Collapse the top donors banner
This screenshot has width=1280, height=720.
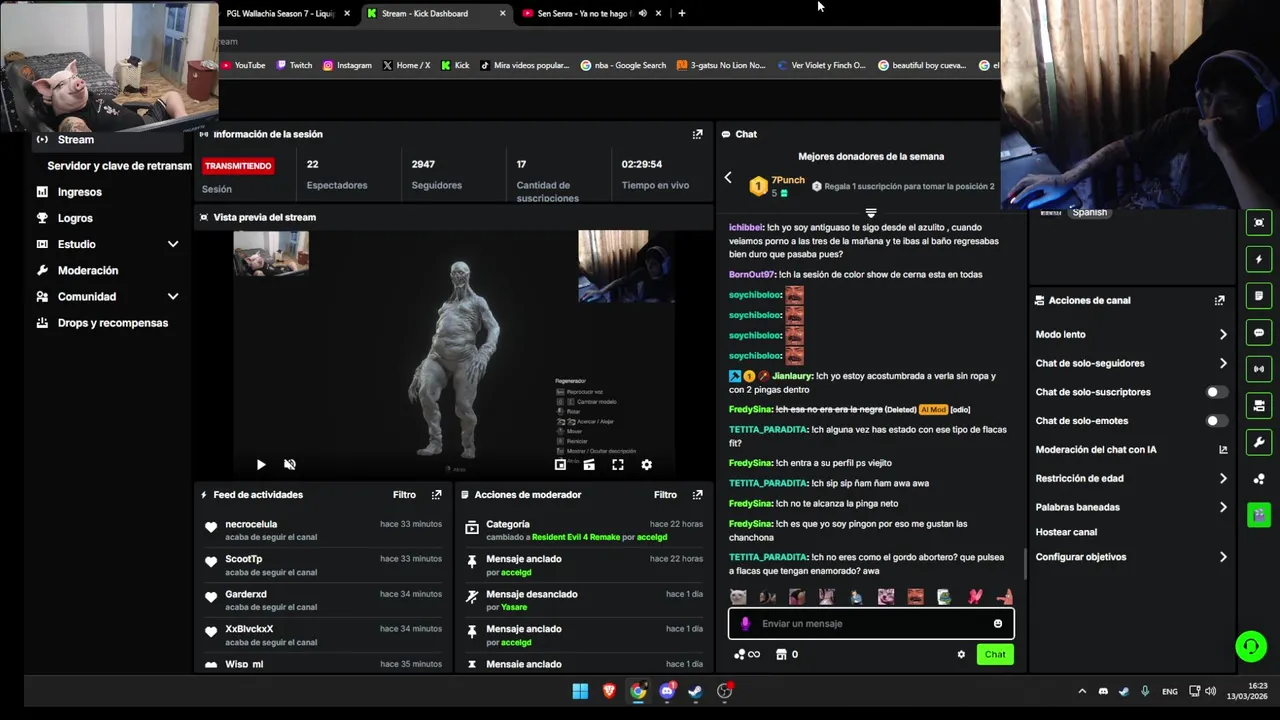pos(871,213)
